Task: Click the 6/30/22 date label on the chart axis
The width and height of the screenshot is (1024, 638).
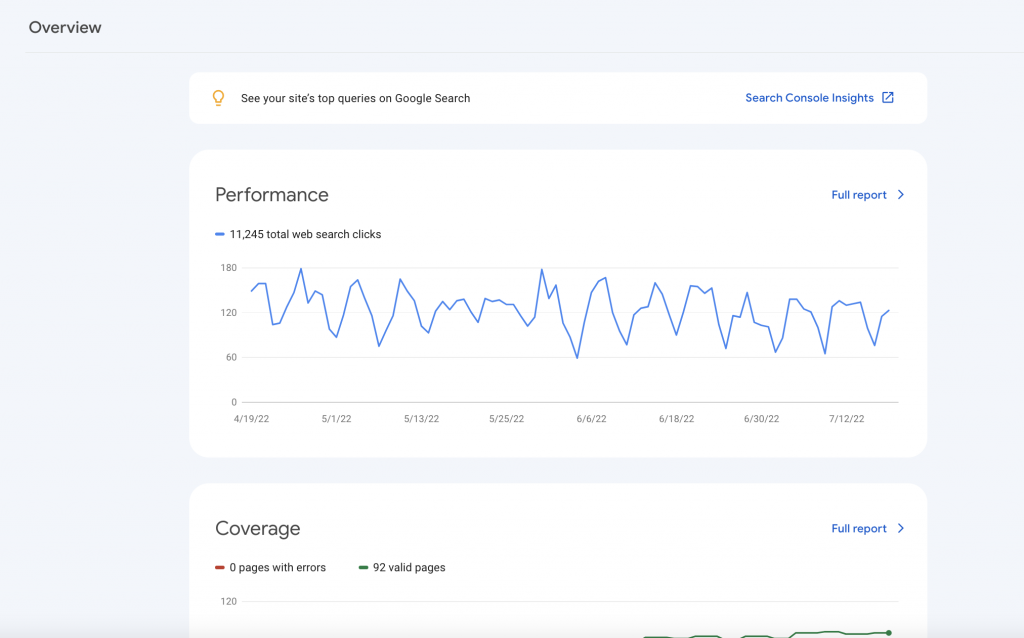Action: (761, 419)
